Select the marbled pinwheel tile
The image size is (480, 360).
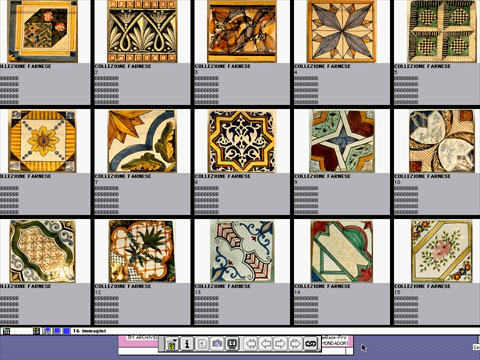point(442,141)
